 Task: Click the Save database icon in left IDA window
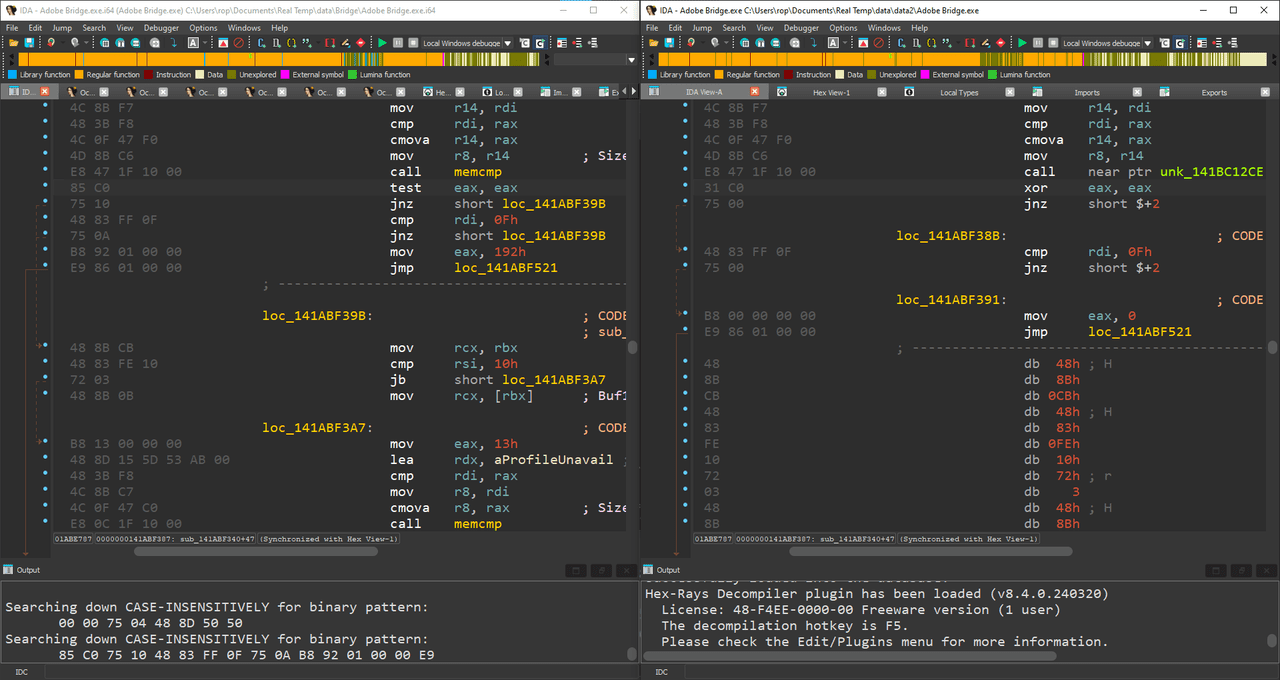(x=29, y=43)
